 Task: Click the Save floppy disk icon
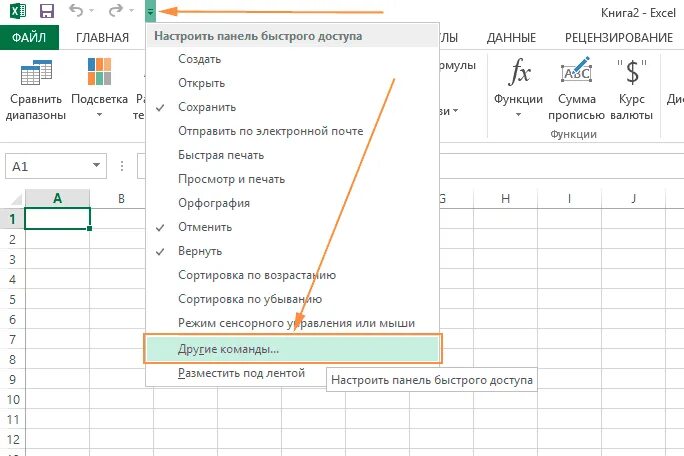pos(47,11)
